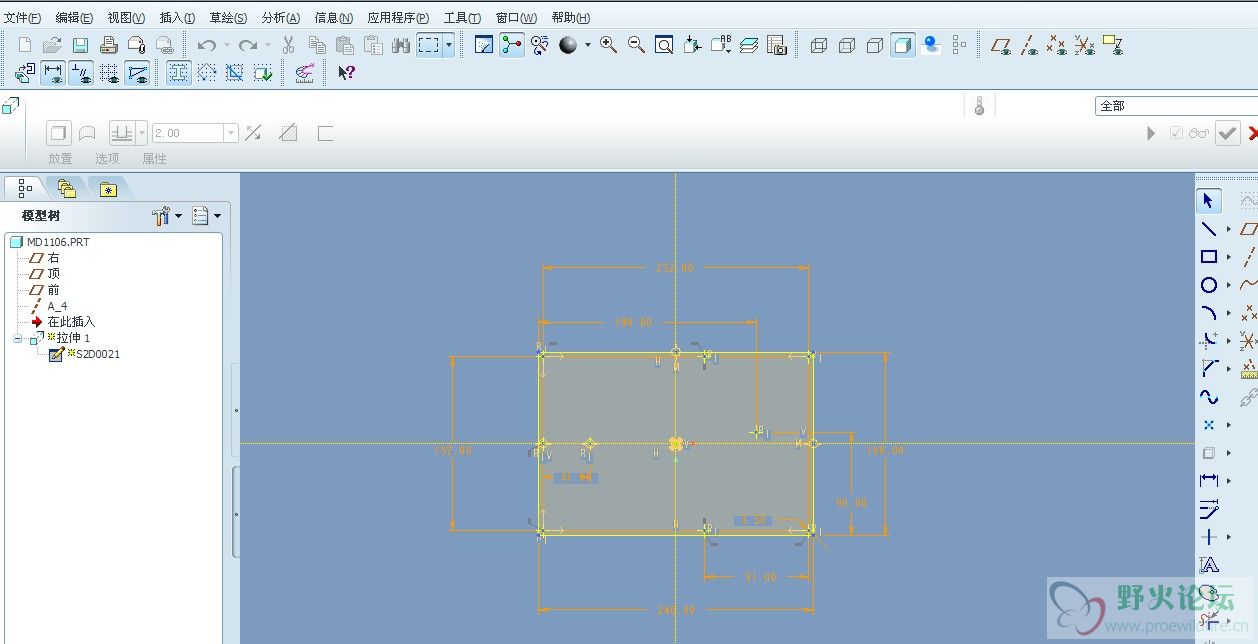Open the 全部 selection filter dropdown
Screen dimensions: 1258x644
(1176, 105)
